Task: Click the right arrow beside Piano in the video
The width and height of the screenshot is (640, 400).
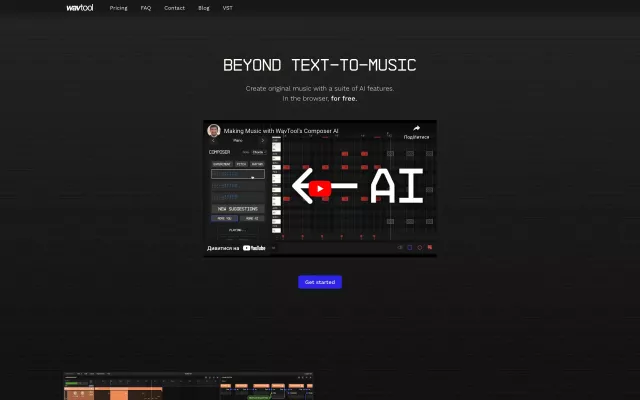Action: (x=263, y=141)
